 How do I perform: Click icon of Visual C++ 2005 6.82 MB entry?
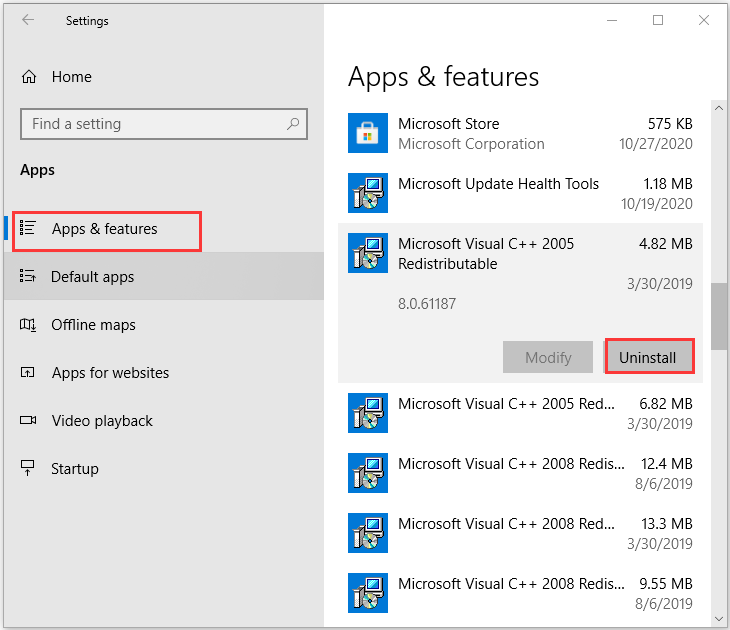click(x=368, y=413)
